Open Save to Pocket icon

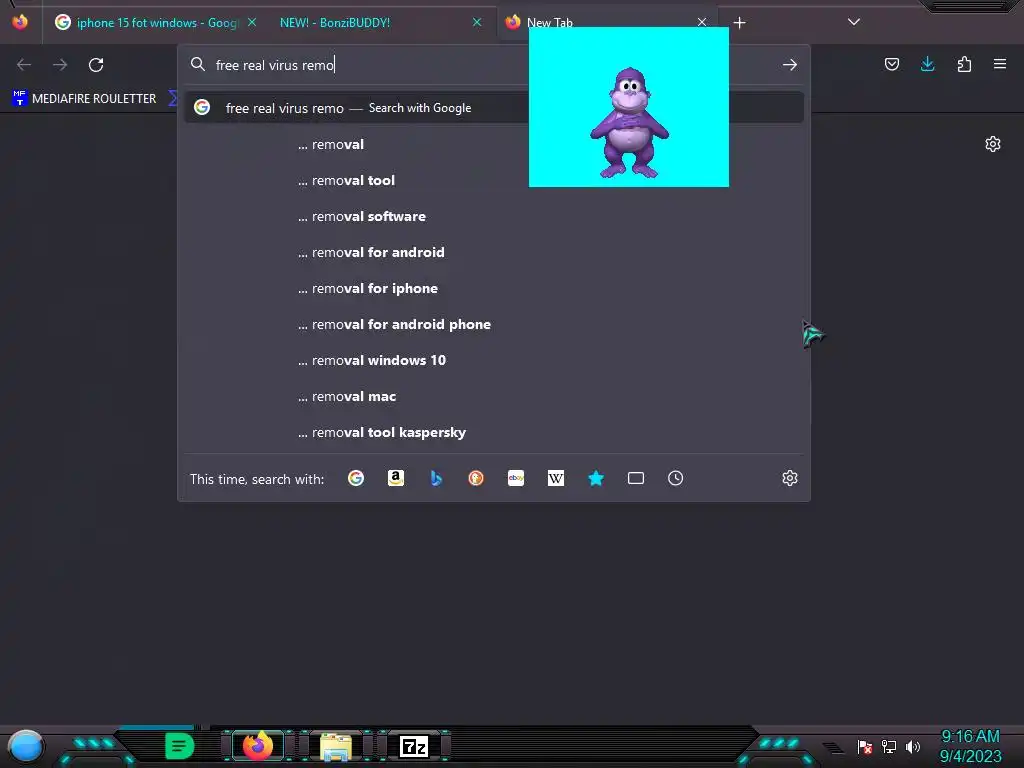(x=892, y=64)
